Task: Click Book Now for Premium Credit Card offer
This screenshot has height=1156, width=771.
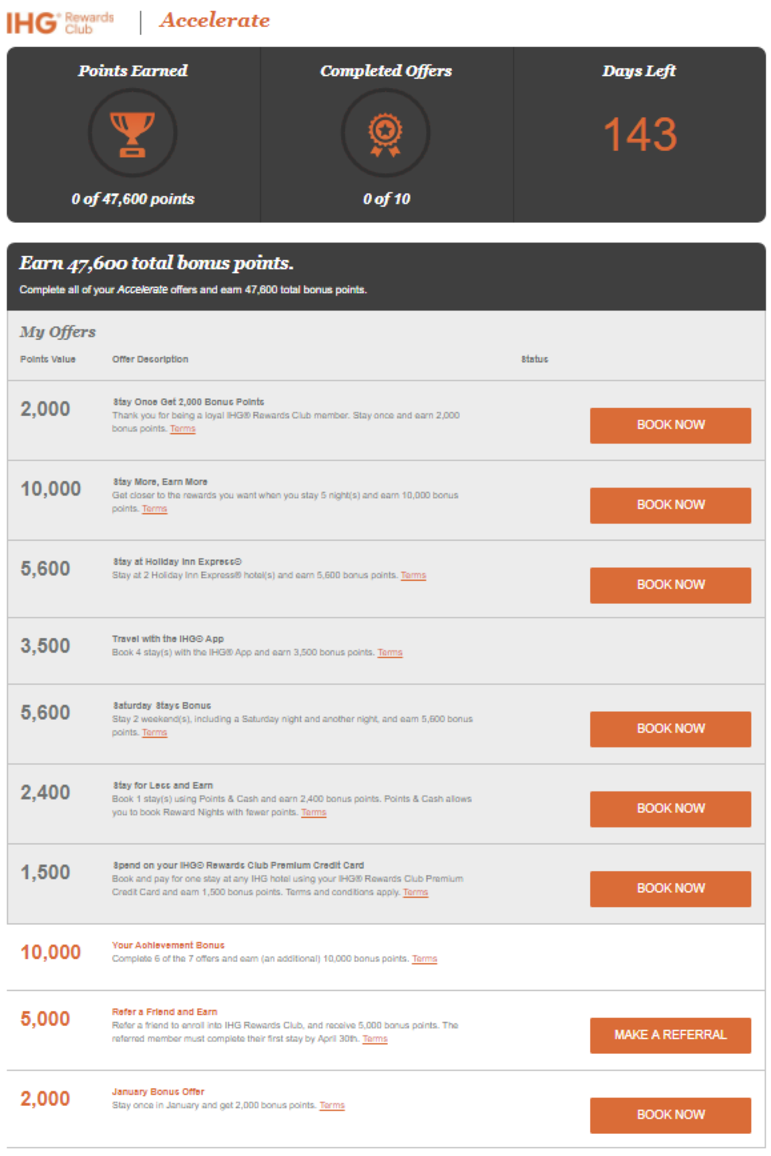Action: 670,888
